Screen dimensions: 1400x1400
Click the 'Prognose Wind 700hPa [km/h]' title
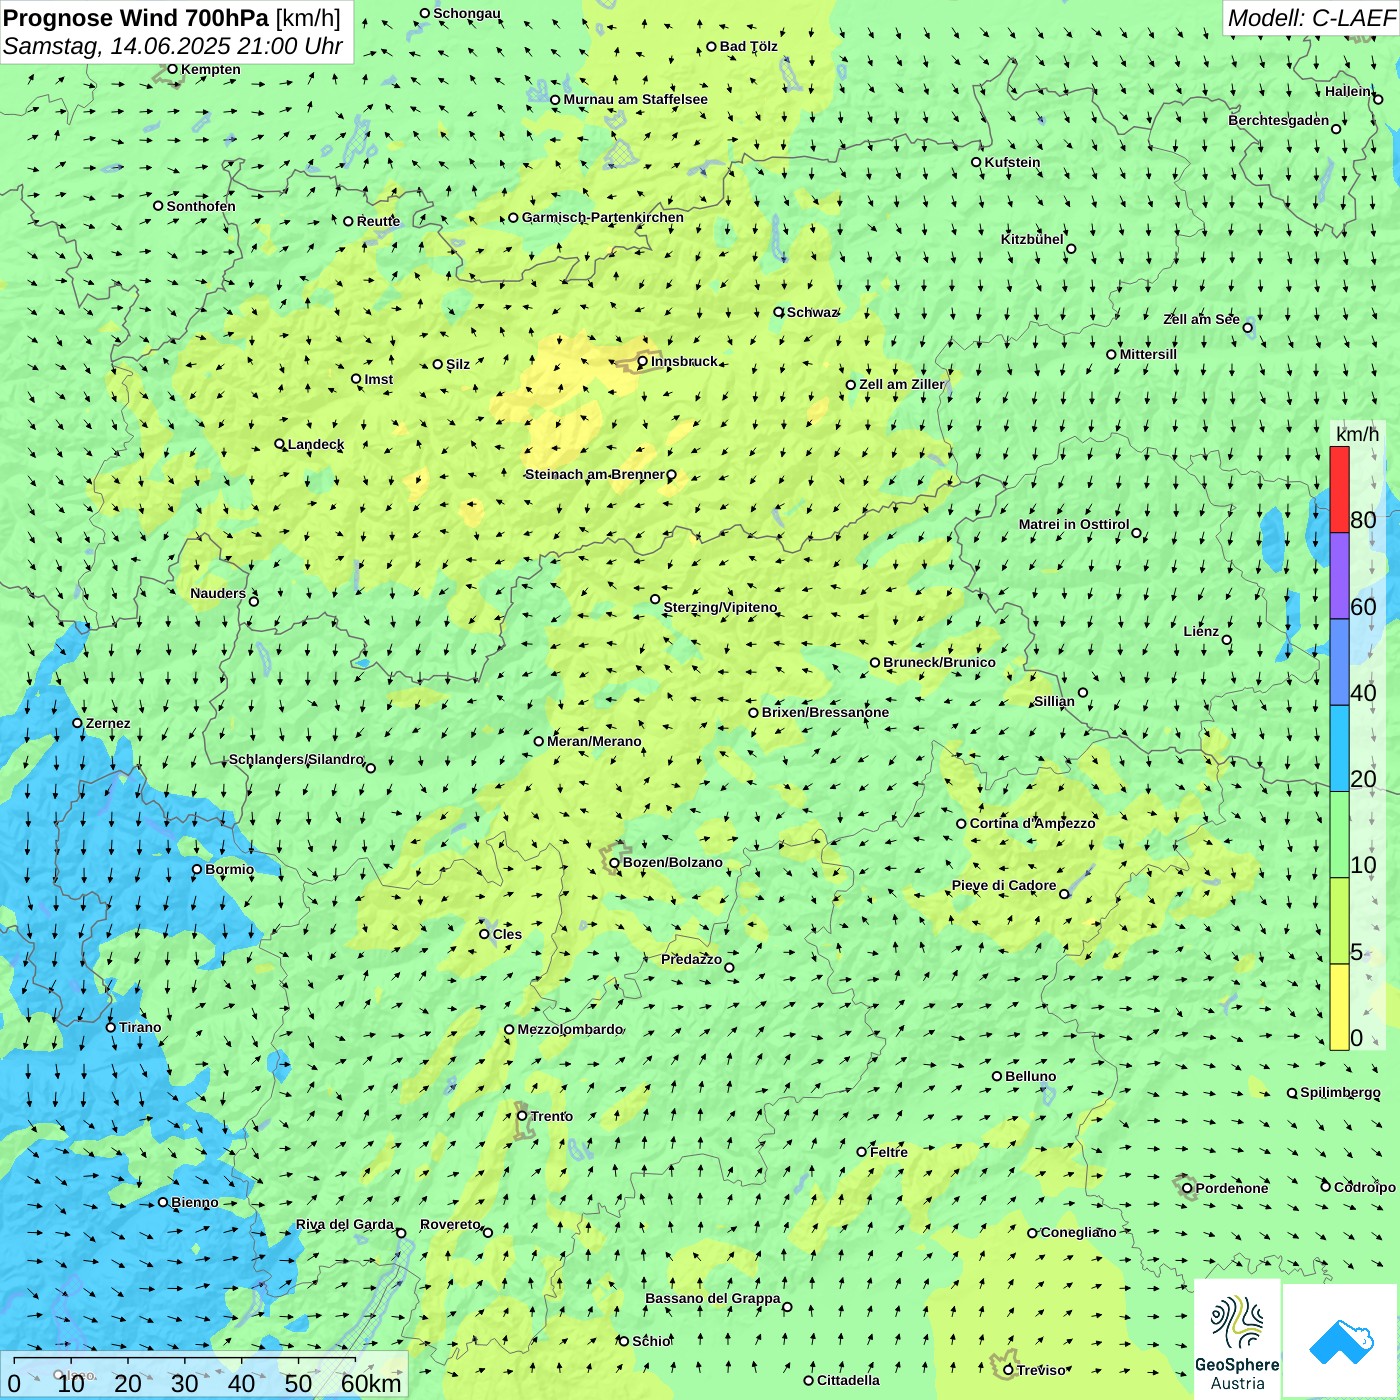click(x=172, y=18)
